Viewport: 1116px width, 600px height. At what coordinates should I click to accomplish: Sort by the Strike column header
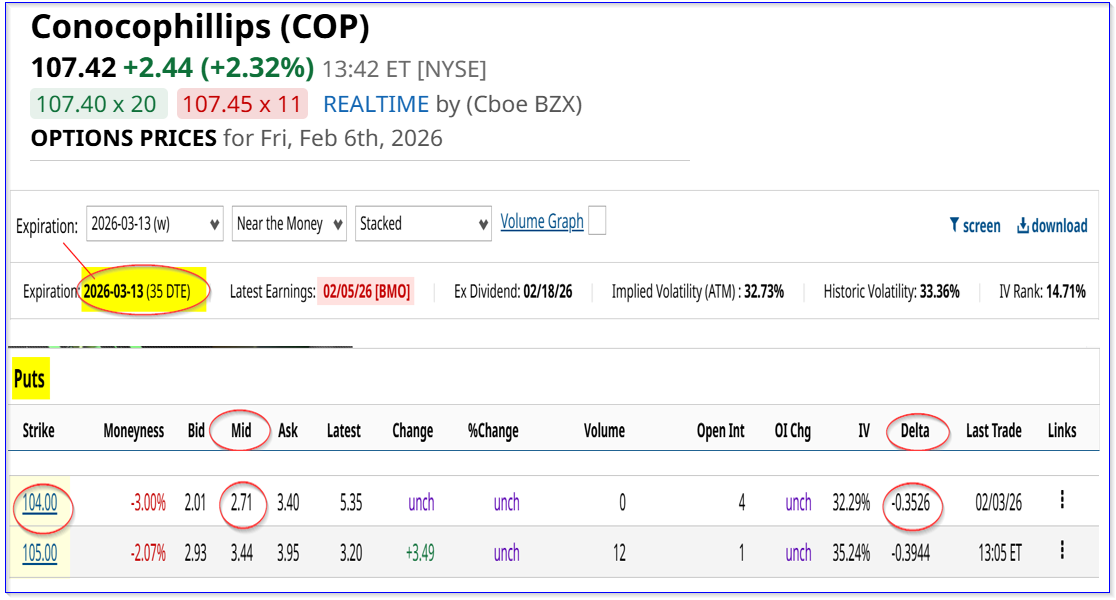point(39,431)
